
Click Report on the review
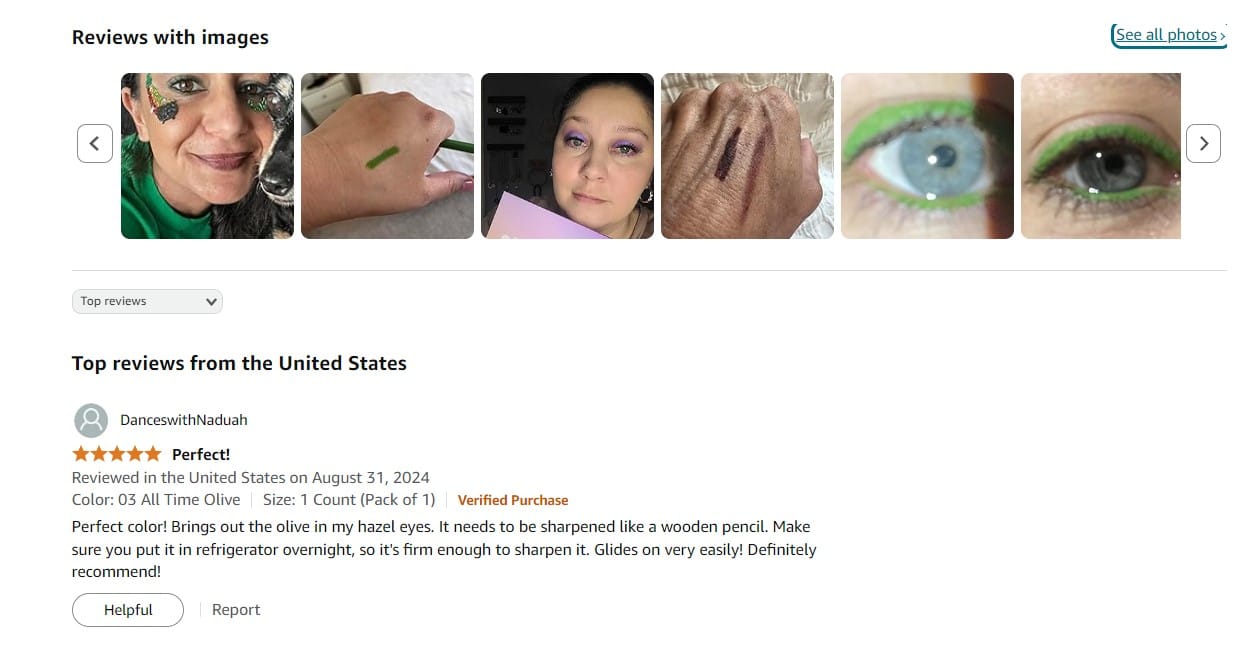point(236,610)
